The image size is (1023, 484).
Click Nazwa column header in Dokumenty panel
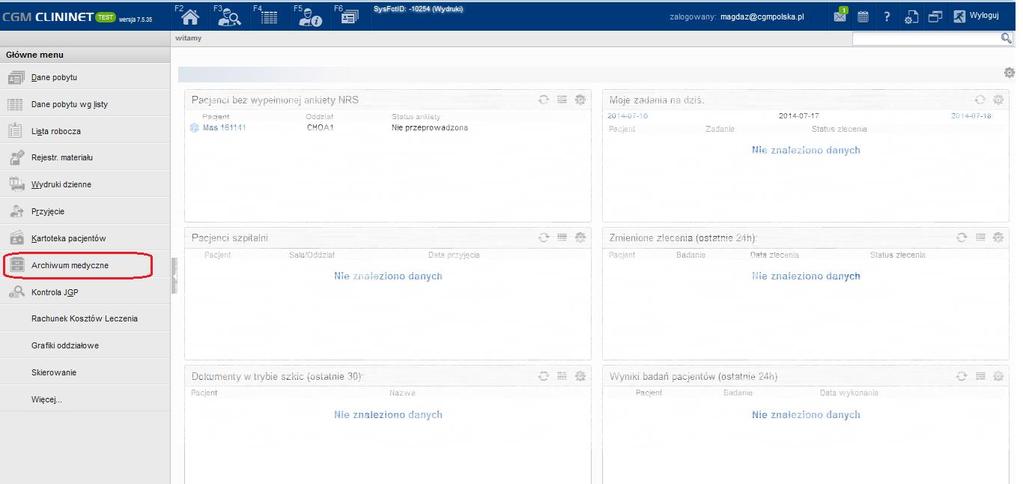coord(402,393)
